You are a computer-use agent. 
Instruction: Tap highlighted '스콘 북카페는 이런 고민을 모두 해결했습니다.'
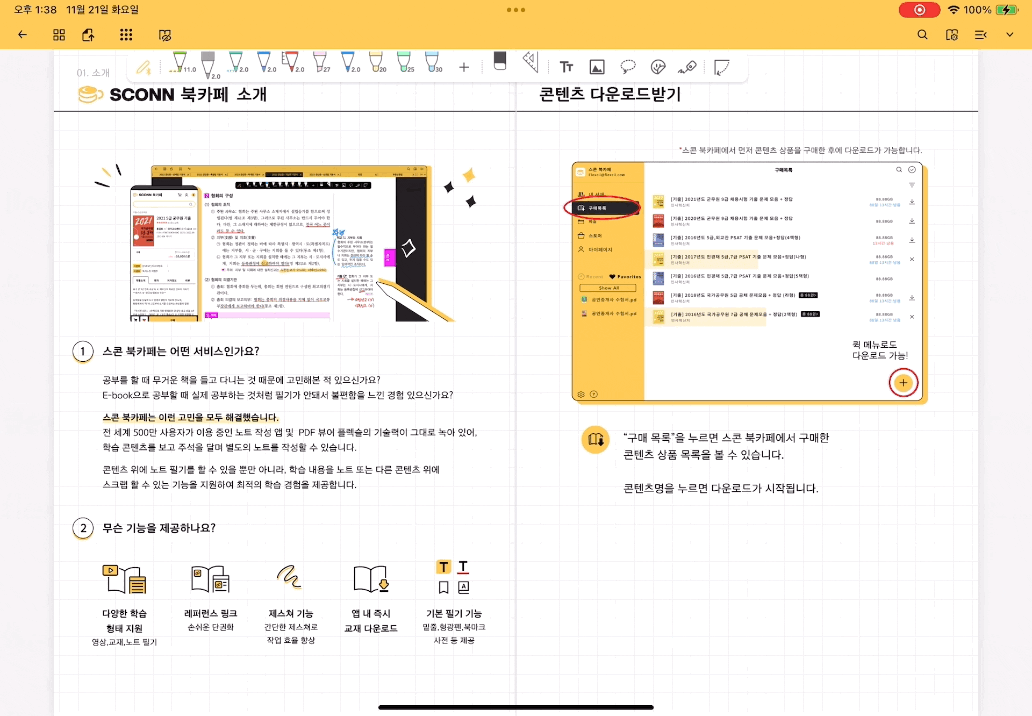pos(191,417)
